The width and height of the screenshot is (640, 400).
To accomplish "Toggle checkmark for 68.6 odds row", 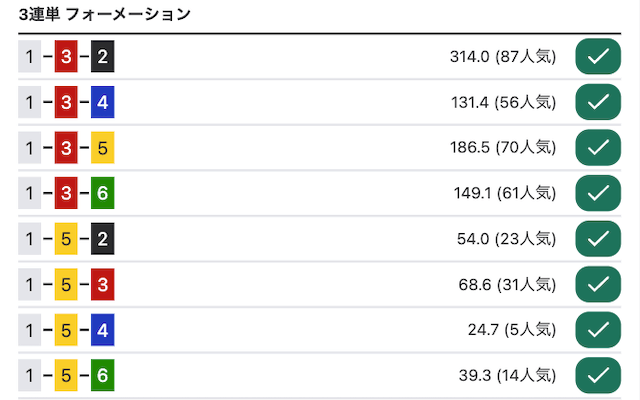I will coord(598,284).
